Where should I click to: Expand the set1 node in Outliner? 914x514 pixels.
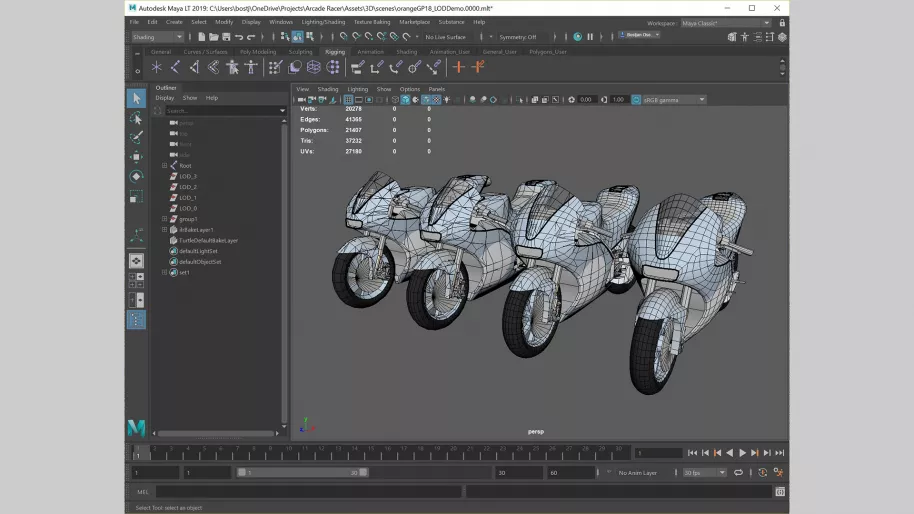[164, 272]
